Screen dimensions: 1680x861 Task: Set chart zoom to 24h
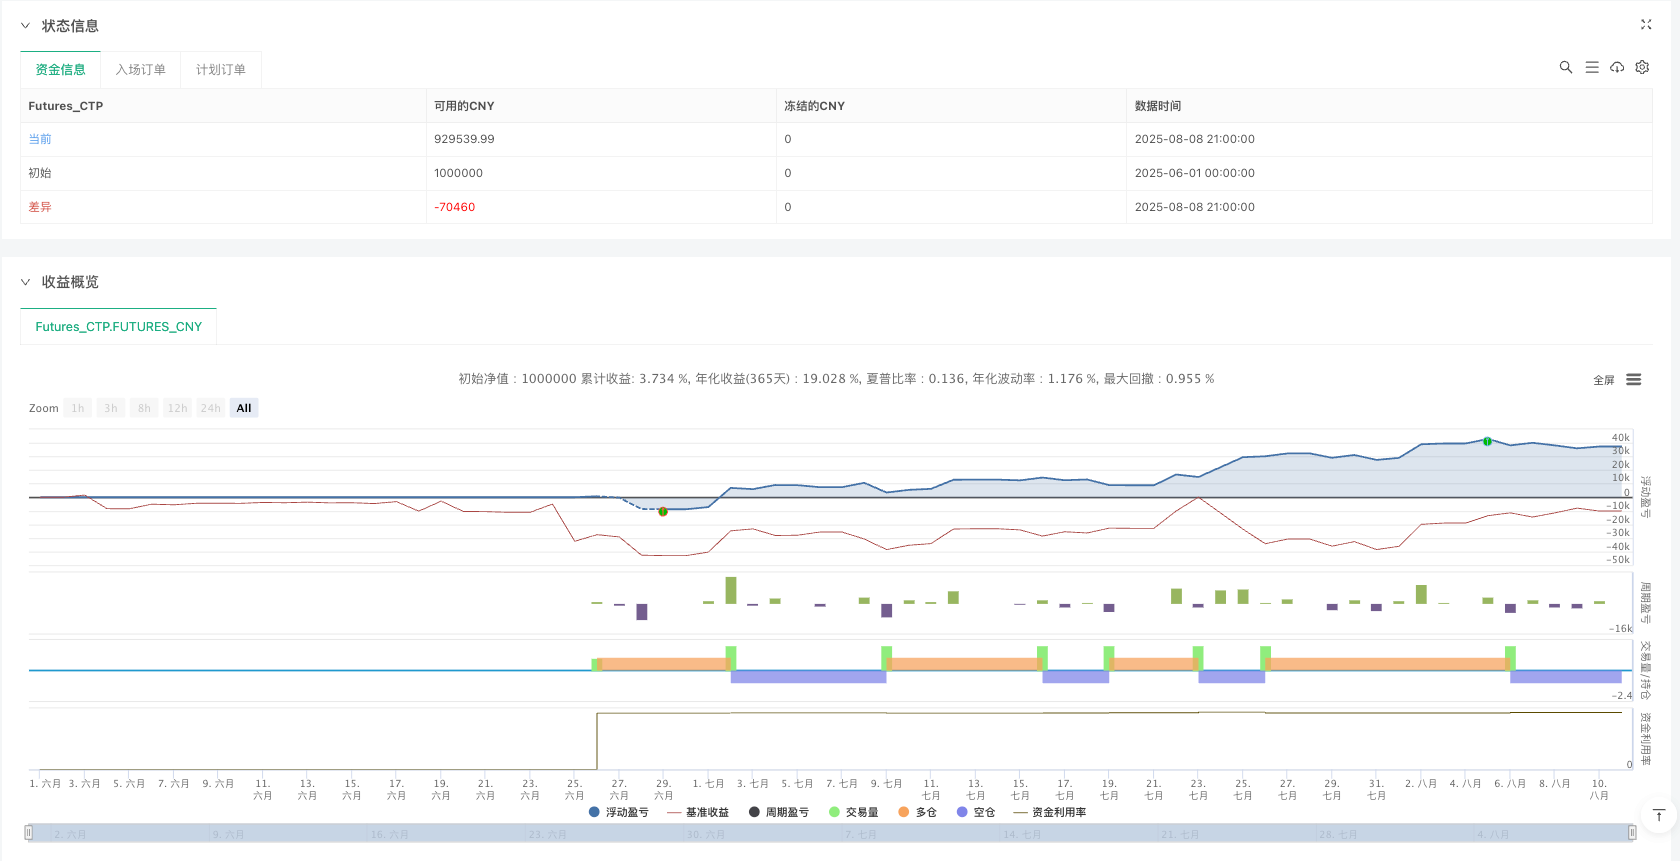(210, 408)
